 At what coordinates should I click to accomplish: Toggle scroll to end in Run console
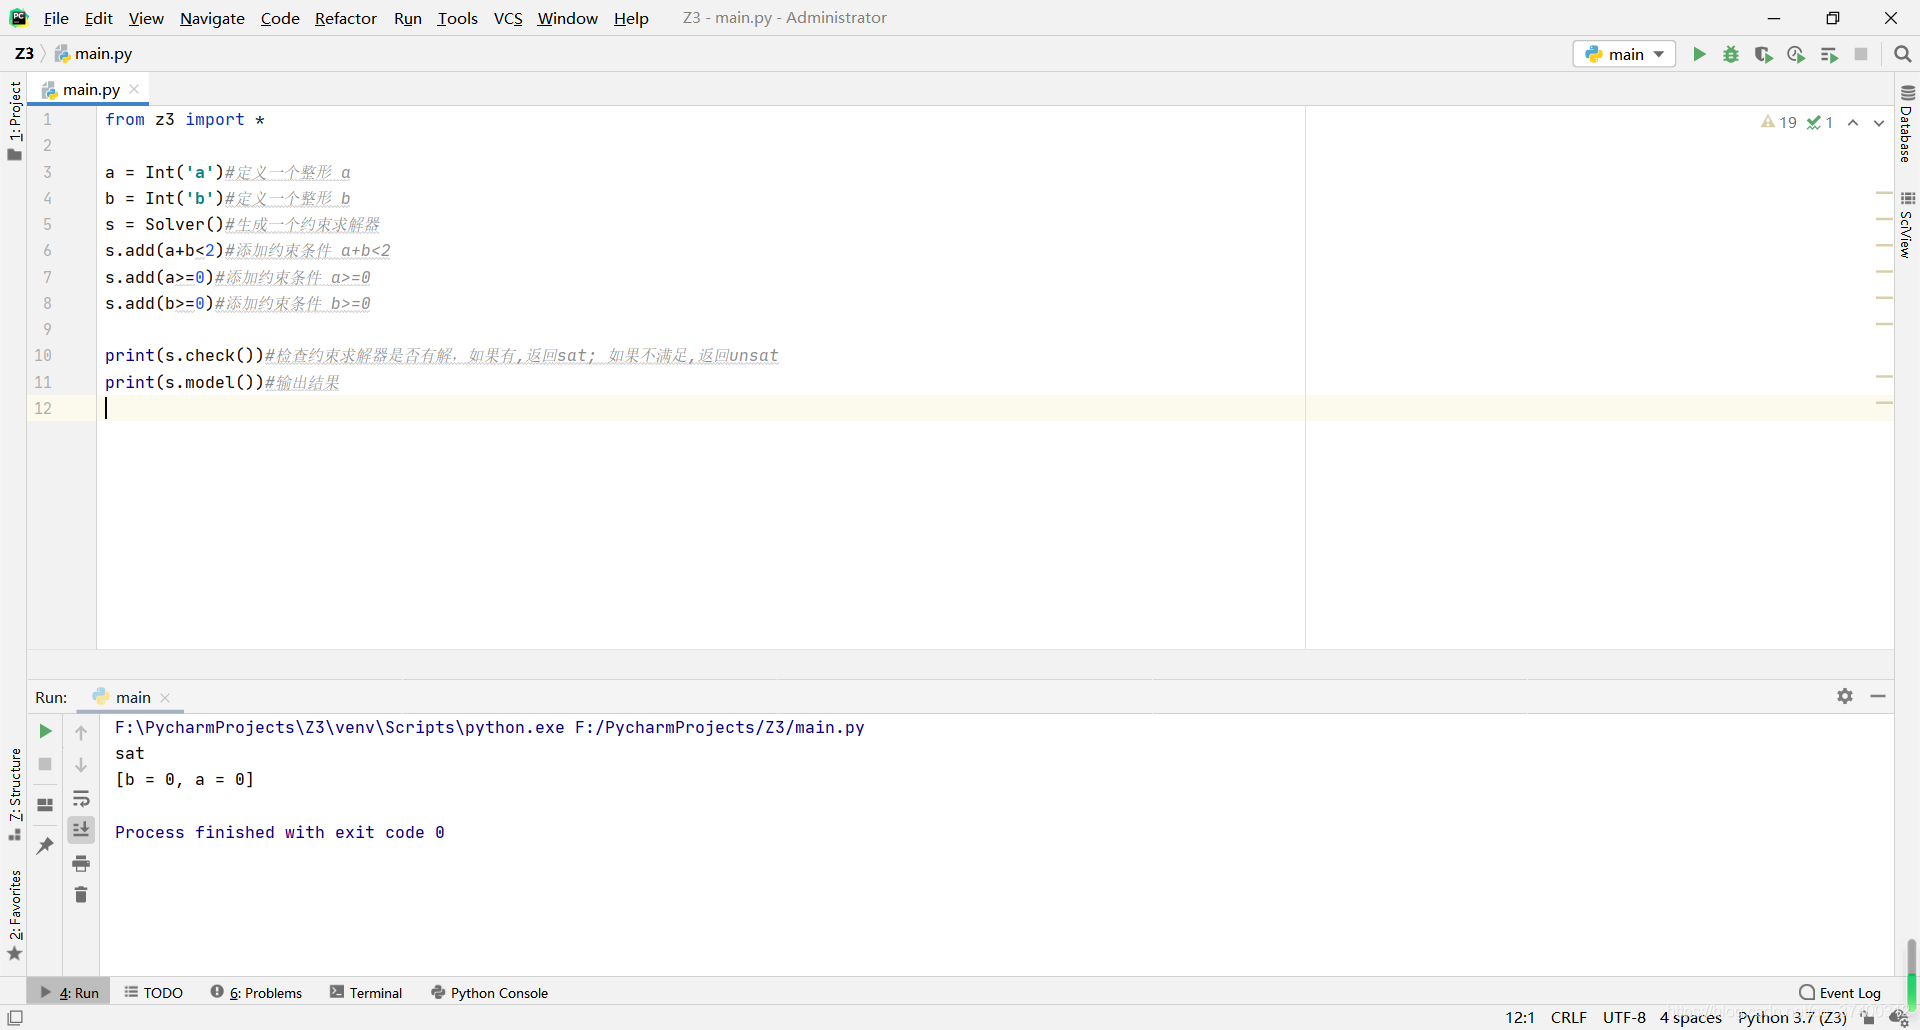coord(81,830)
